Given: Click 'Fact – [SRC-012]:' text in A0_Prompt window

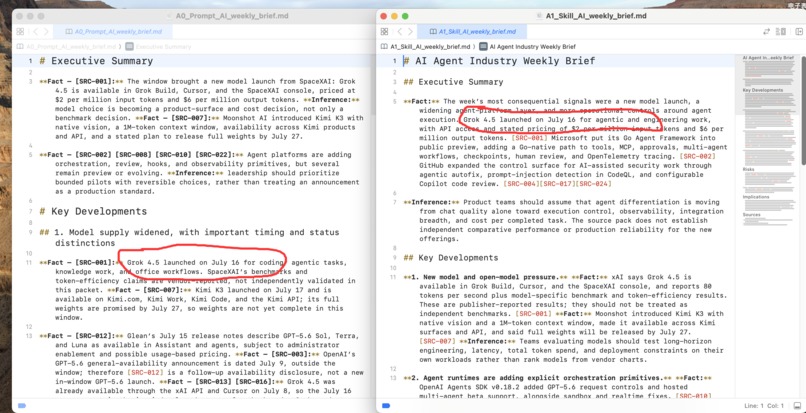Looking at the screenshot, I should tap(81, 336).
